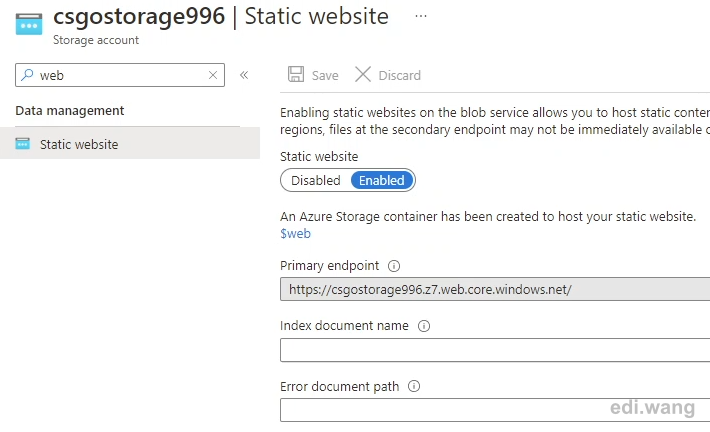The height and width of the screenshot is (432, 710).
Task: Select the Enabled static website option
Action: click(382, 180)
